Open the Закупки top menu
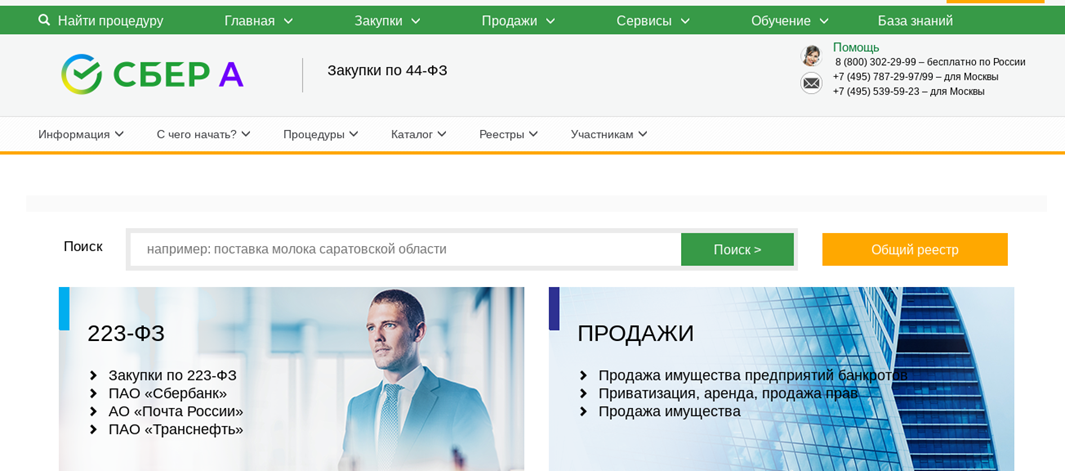Viewport: 1065px width, 471px height. 378,21
